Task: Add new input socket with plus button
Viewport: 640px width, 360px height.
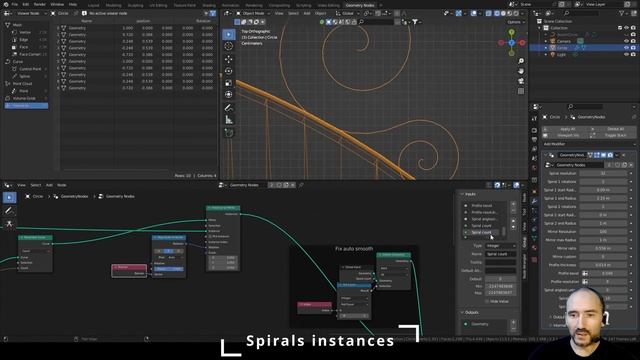Action: (513, 205)
